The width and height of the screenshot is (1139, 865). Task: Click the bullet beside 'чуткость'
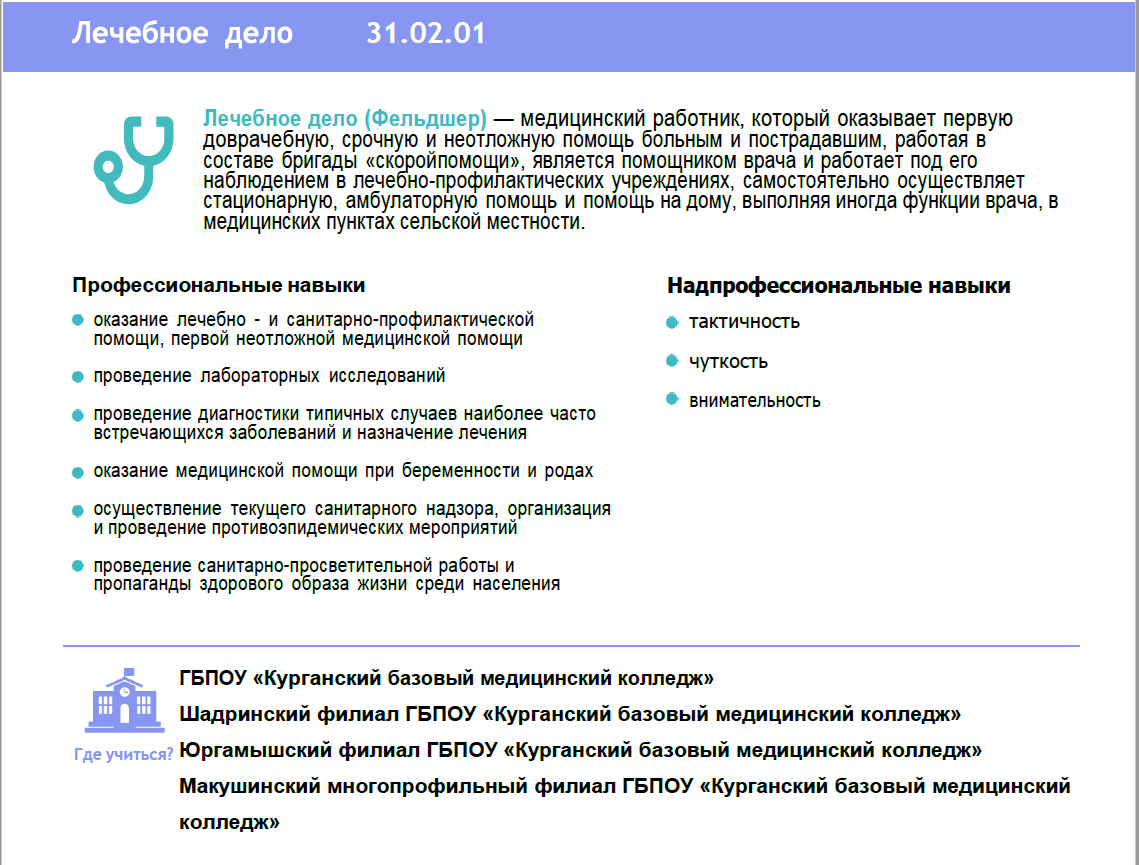tap(672, 360)
